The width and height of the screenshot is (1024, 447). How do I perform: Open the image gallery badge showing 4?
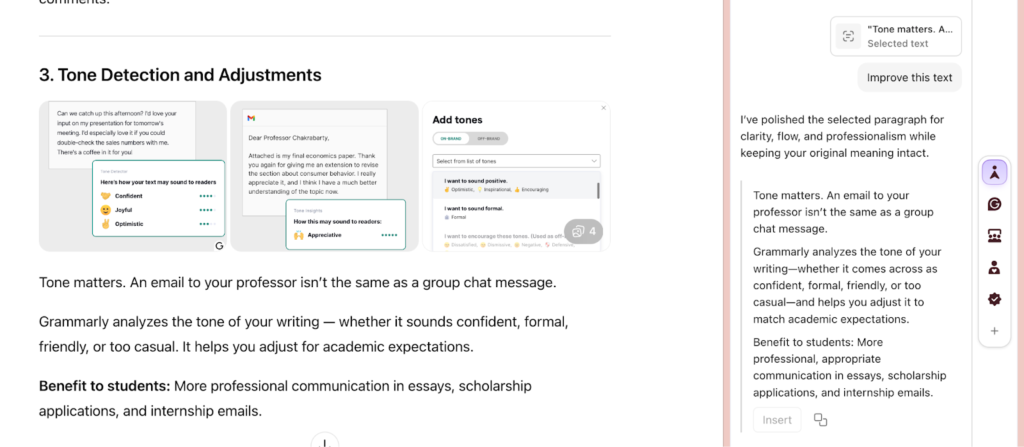(583, 231)
